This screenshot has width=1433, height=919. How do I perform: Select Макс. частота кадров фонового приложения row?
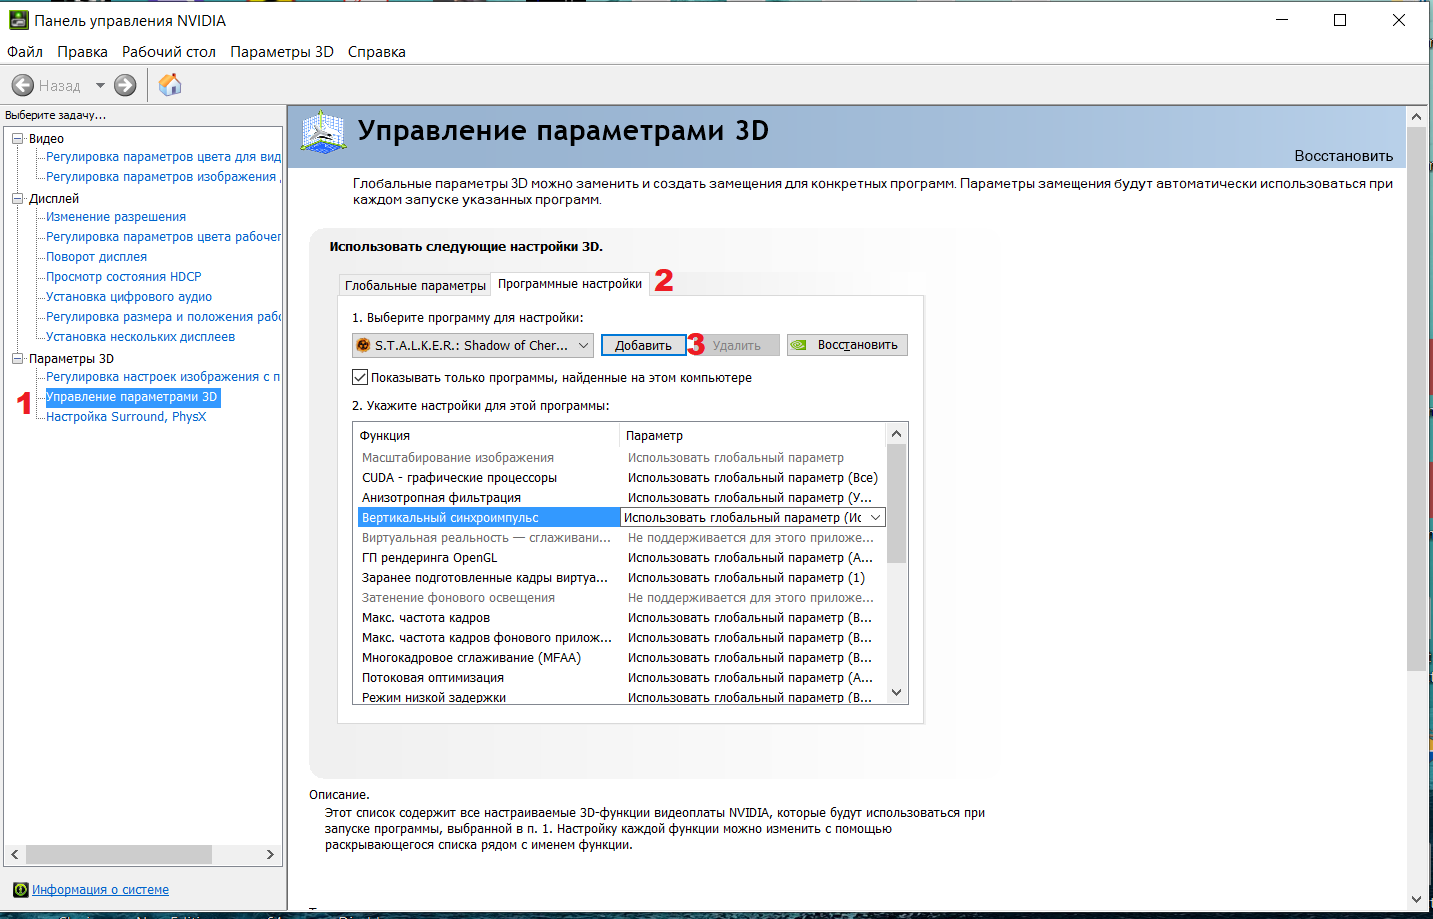[x=621, y=638]
